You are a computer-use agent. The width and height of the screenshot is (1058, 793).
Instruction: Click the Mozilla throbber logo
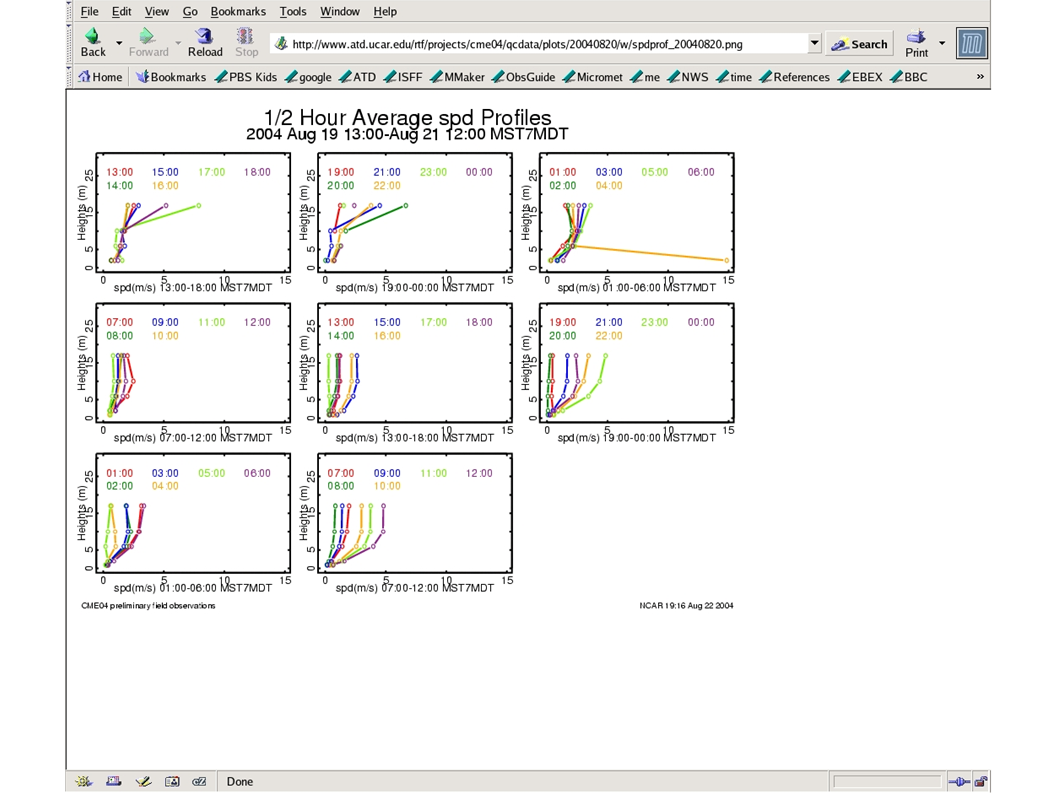point(971,43)
